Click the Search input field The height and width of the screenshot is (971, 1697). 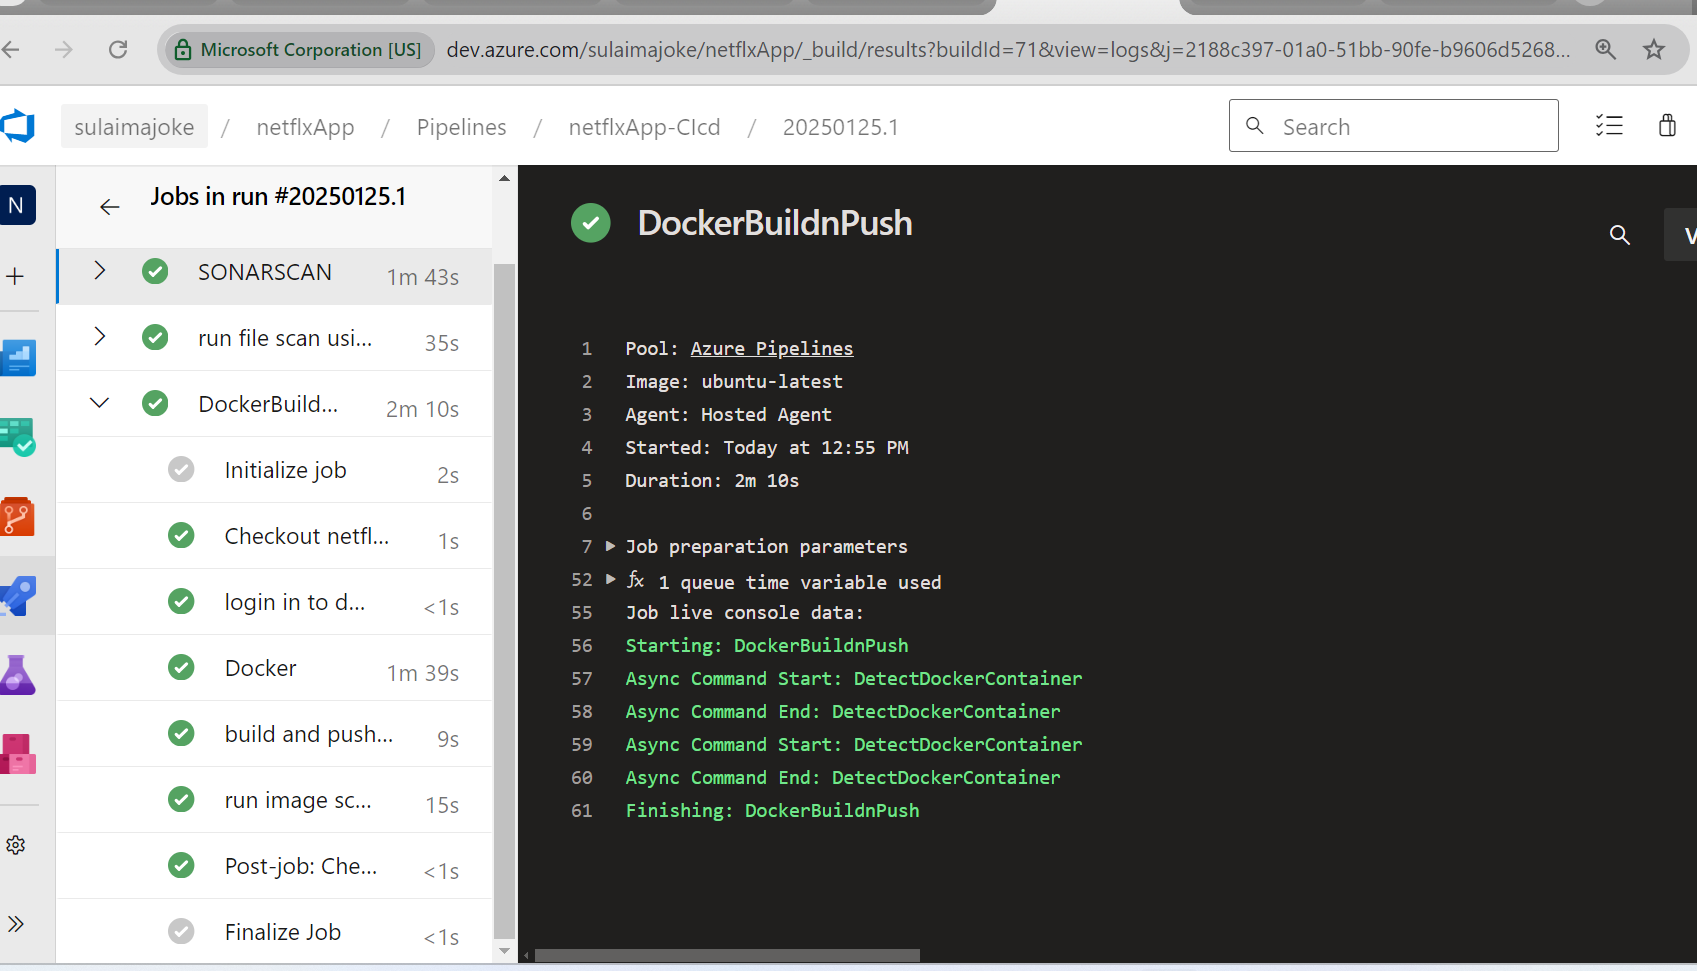point(1393,126)
